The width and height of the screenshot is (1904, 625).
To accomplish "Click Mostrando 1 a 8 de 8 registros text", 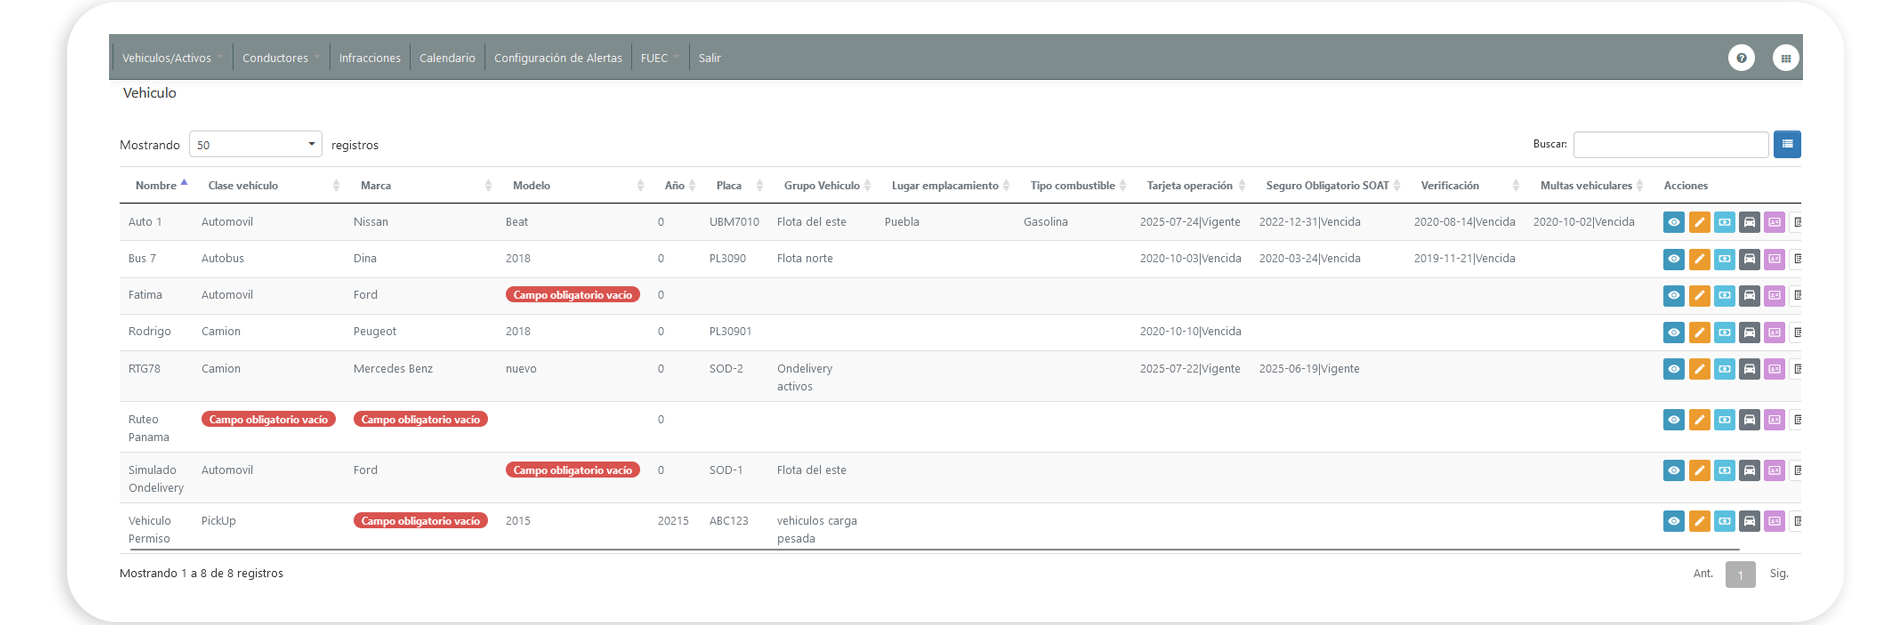I will pos(201,574).
